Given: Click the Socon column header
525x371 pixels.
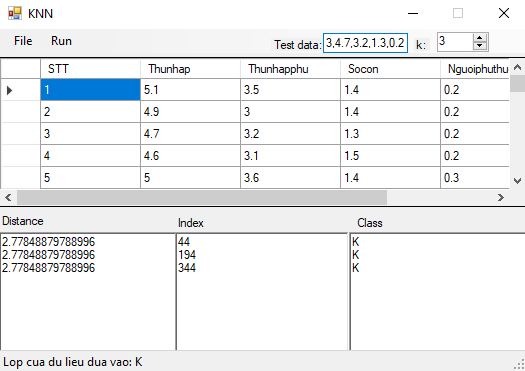Looking at the screenshot, I should click(390, 69).
